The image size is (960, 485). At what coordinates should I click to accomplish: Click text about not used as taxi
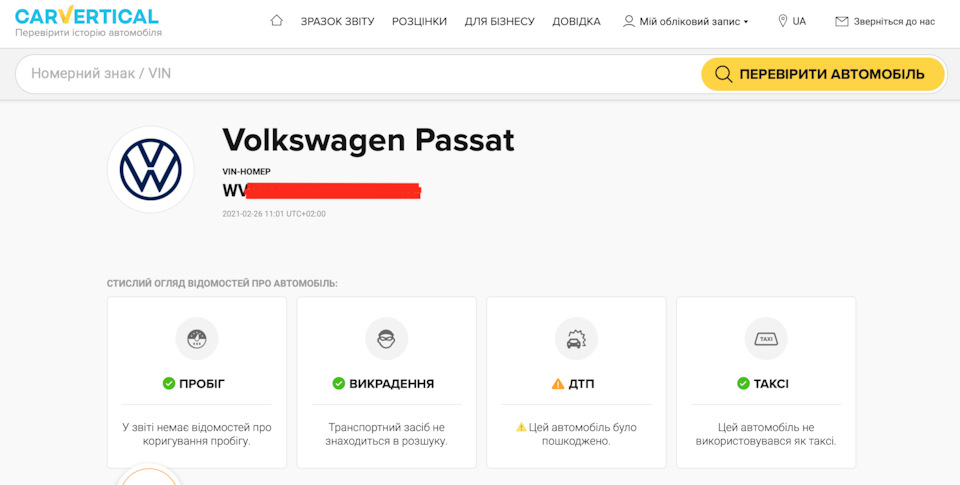pyautogui.click(x=766, y=434)
